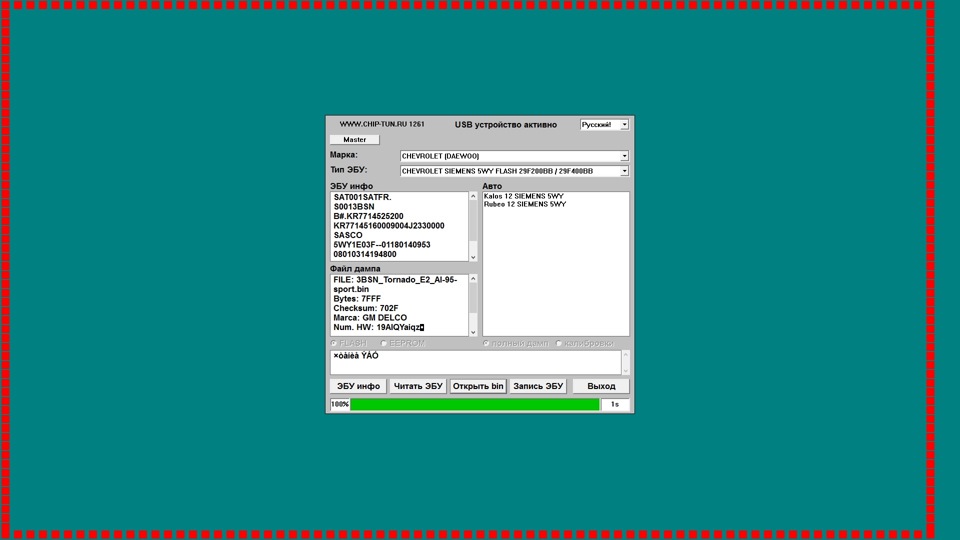Viewport: 960px width, 540px height.
Task: Click the Открыть bin button
Action: tap(478, 386)
